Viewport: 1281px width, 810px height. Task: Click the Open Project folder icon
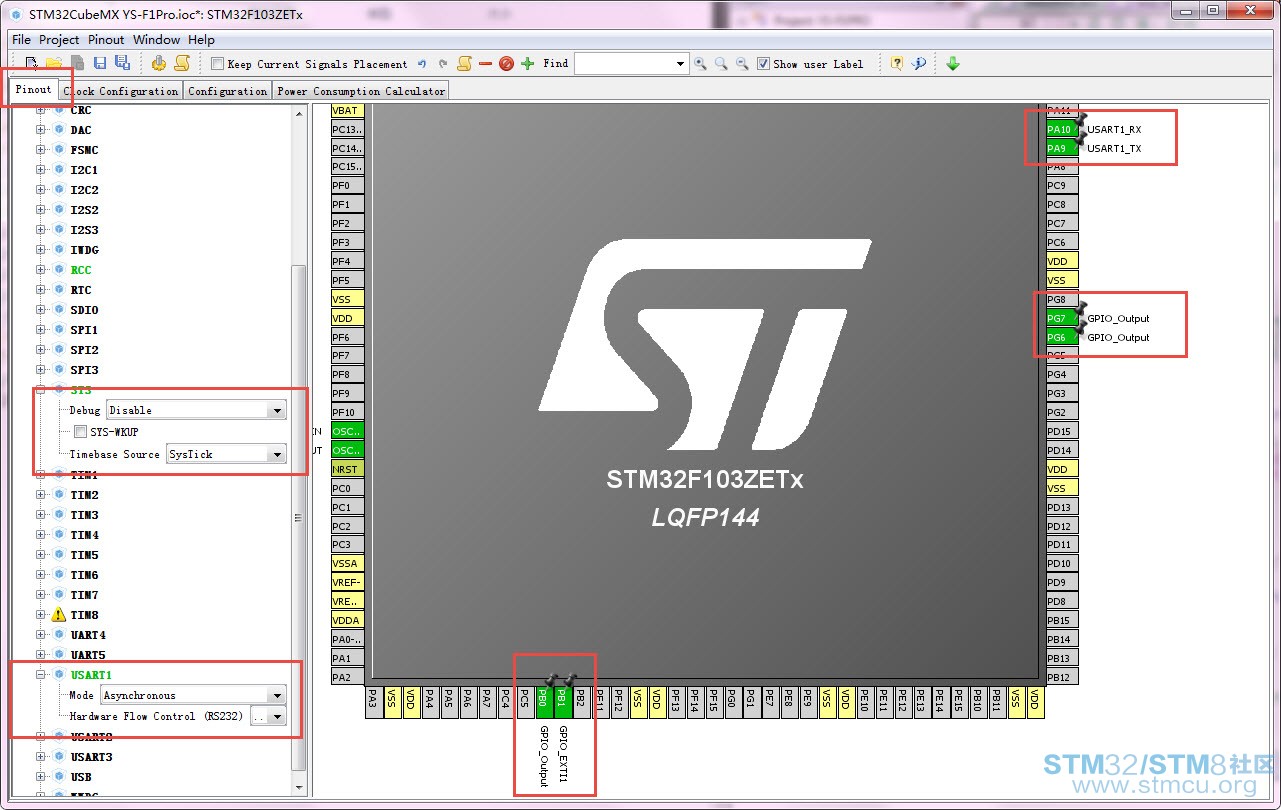click(x=54, y=63)
